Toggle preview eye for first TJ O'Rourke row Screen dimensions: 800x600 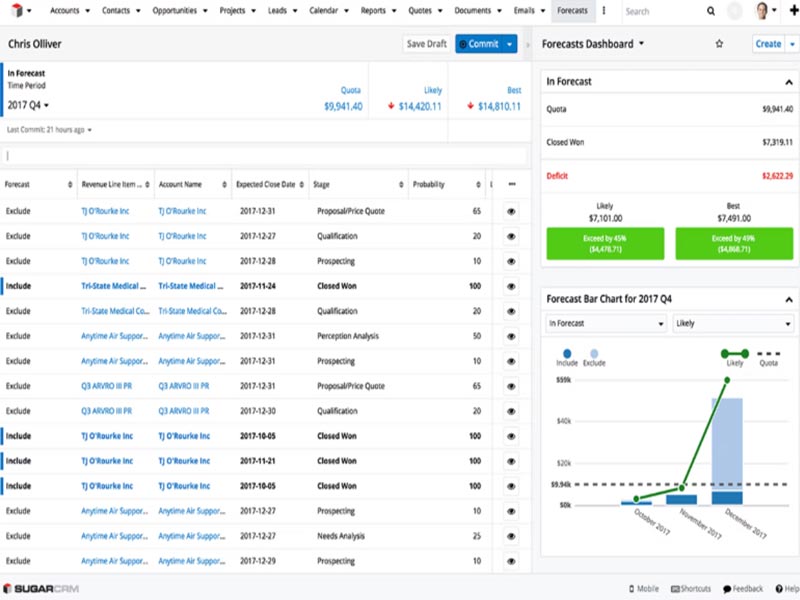(510, 211)
